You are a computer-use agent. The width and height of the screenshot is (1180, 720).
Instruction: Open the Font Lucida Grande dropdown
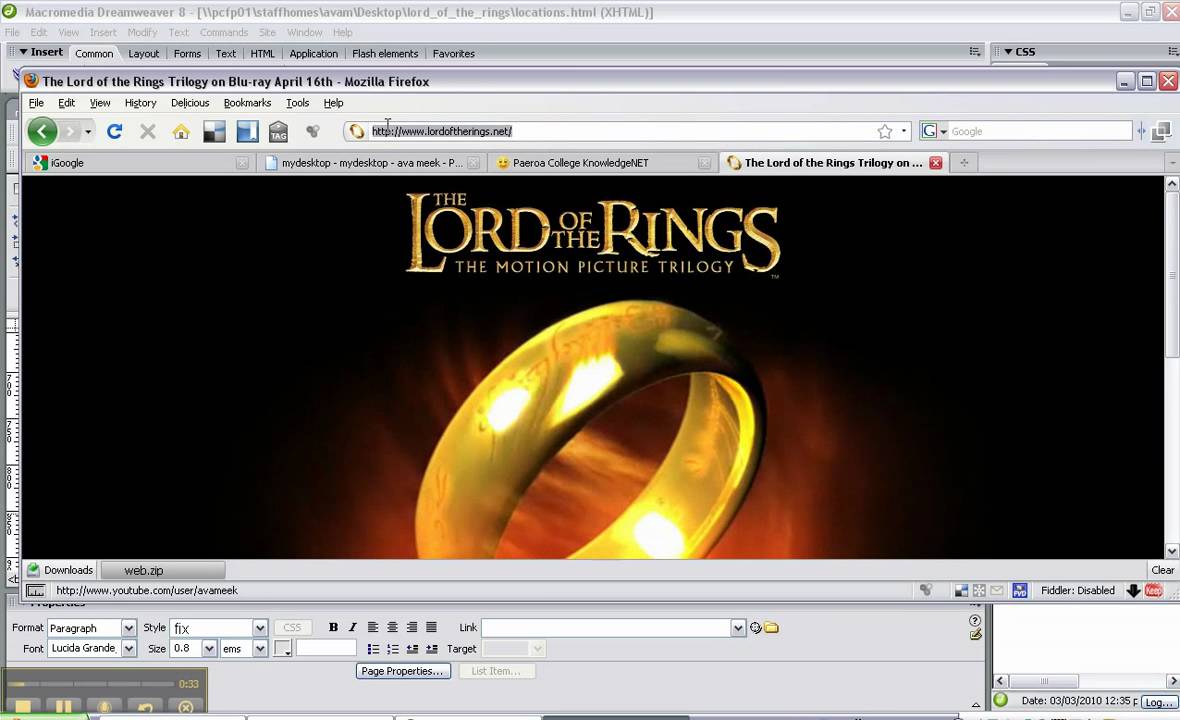[x=129, y=649]
